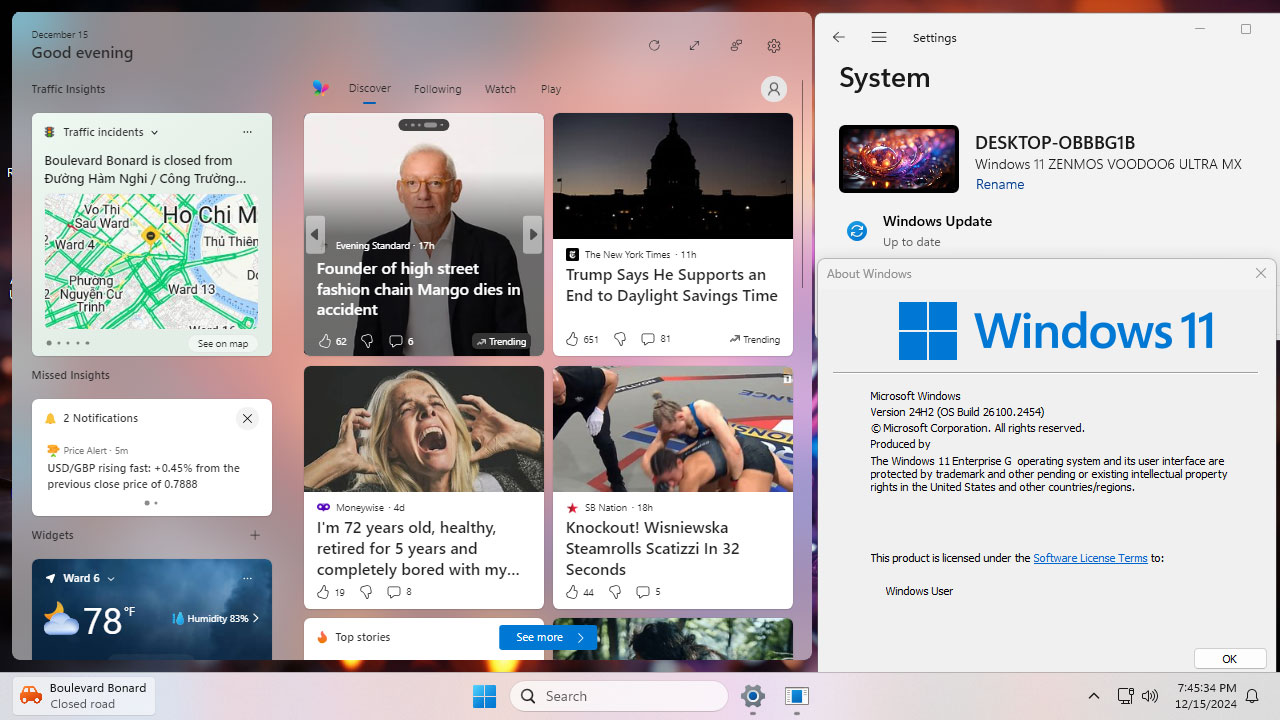The width and height of the screenshot is (1280, 720).
Task: Open volume control in system tray
Action: click(x=1150, y=696)
